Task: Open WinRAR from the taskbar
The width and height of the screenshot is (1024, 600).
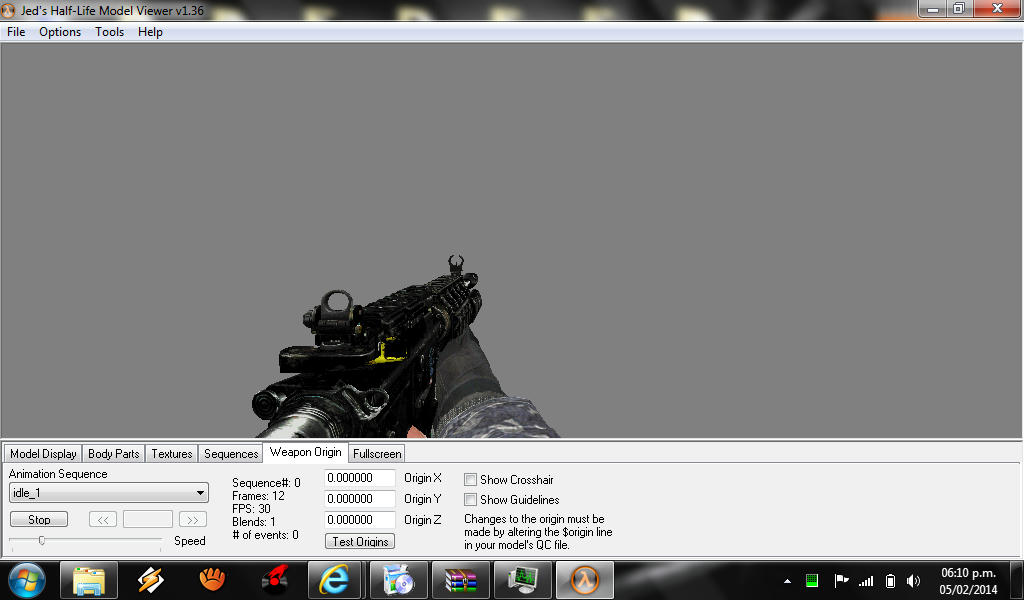Action: [460, 580]
